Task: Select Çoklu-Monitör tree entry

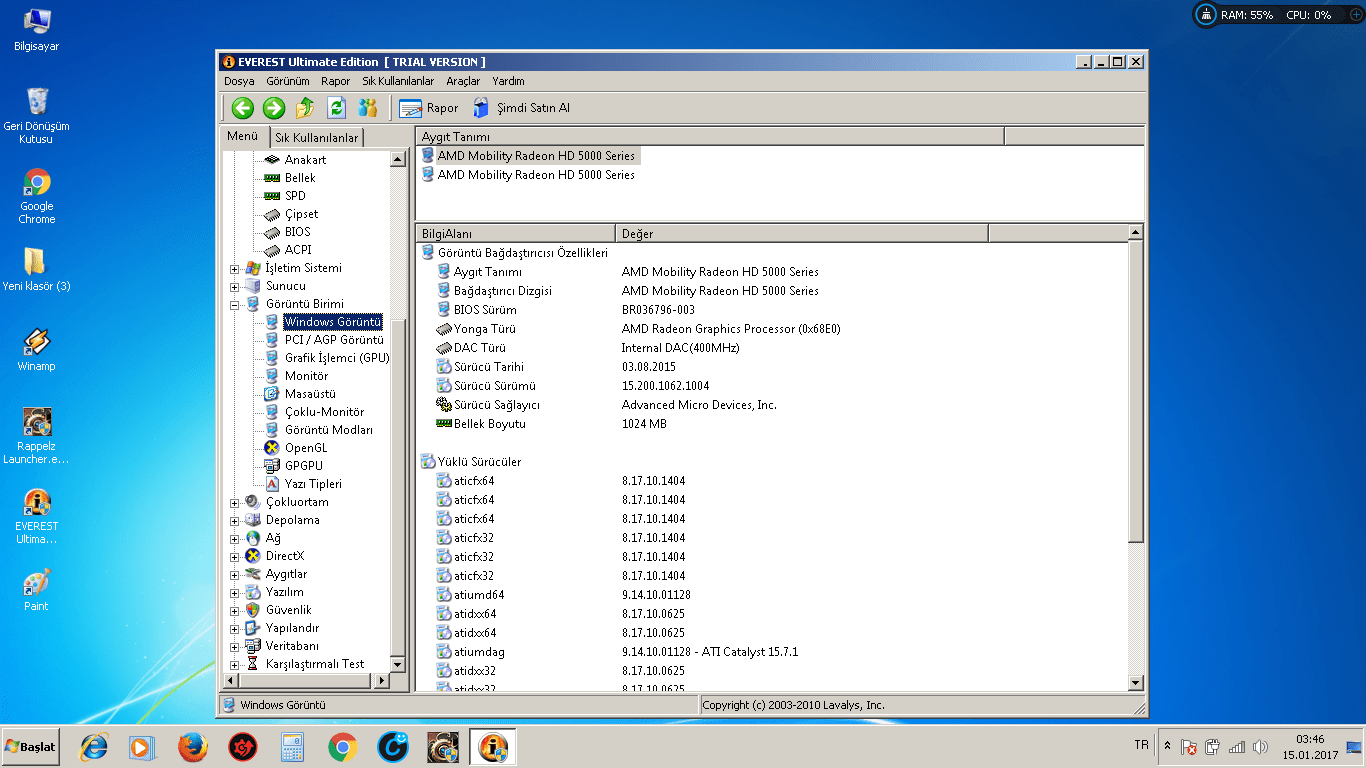Action: 324,412
